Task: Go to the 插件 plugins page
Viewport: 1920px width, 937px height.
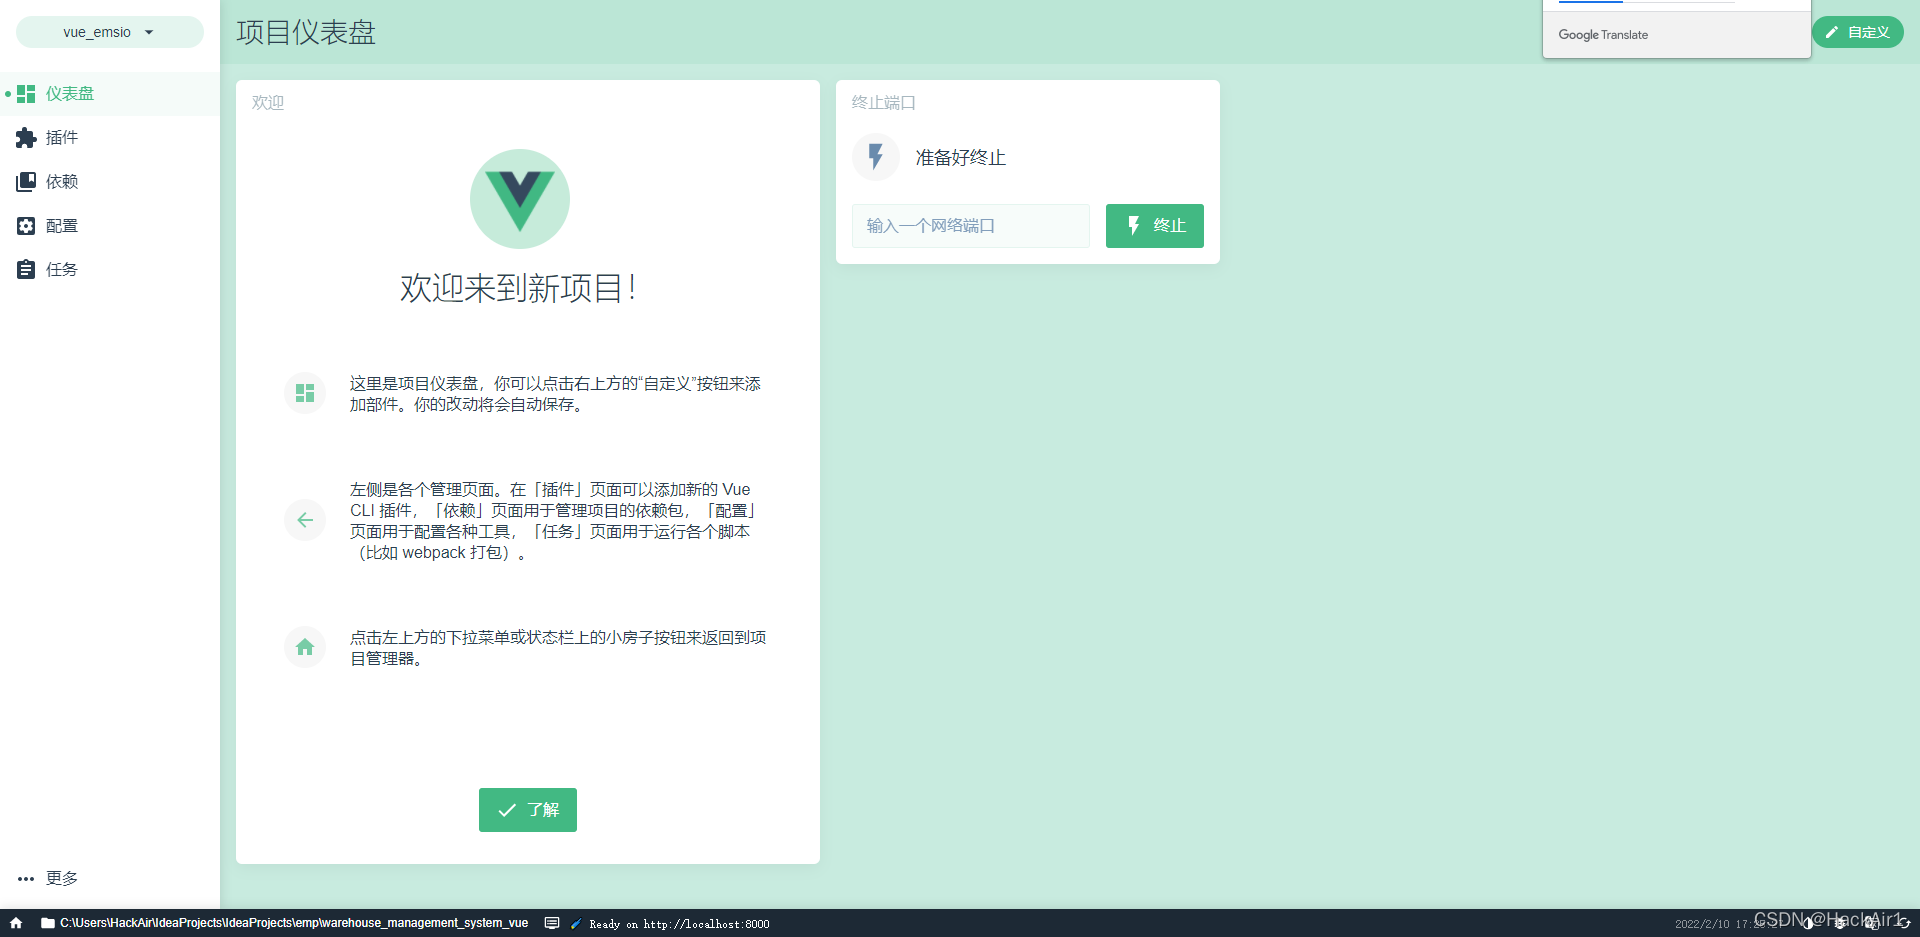Action: point(110,138)
